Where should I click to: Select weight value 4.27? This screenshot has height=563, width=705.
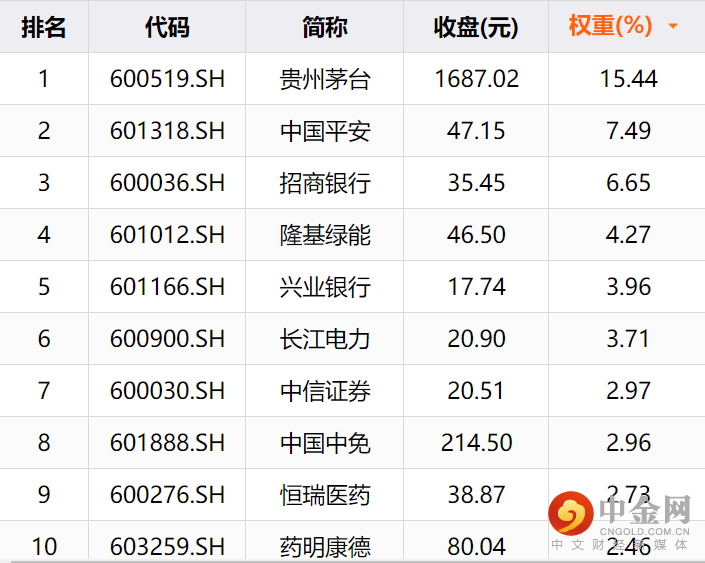click(629, 235)
